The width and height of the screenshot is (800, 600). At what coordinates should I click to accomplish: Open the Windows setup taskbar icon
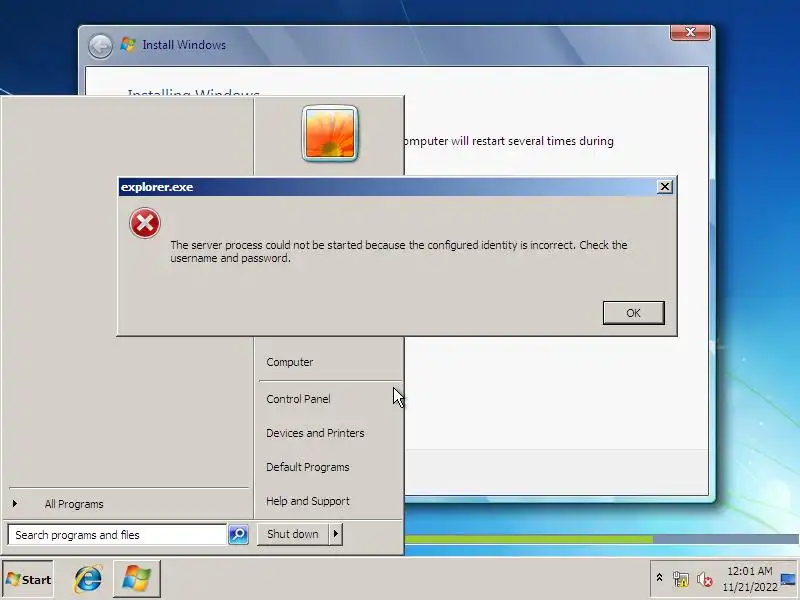(137, 579)
